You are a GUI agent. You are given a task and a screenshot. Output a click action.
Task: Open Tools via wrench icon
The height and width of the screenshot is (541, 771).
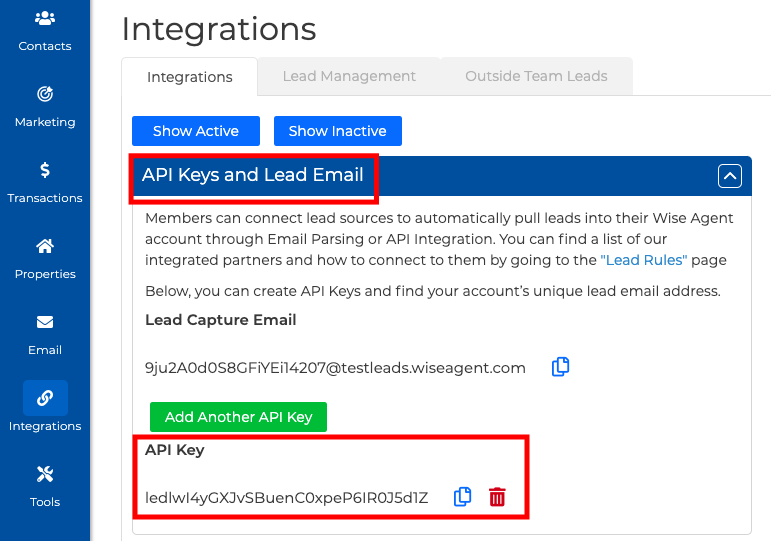(x=45, y=474)
